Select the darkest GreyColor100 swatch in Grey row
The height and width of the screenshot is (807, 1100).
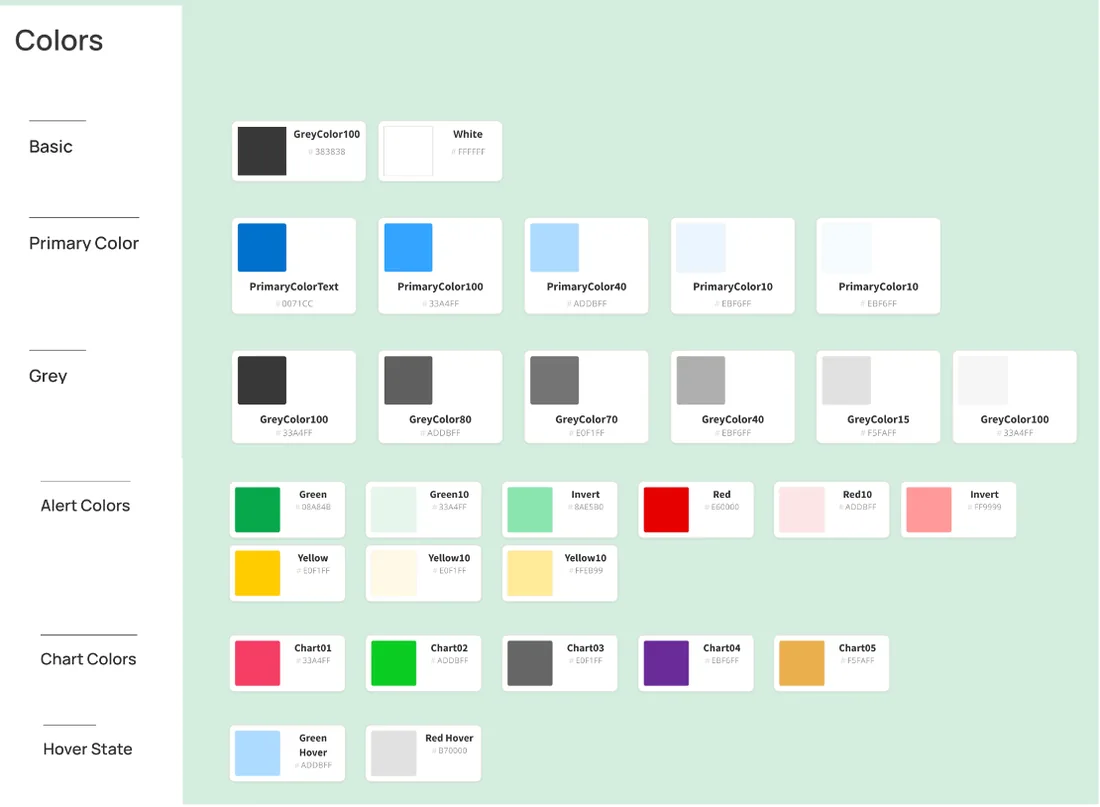pyautogui.click(x=262, y=380)
